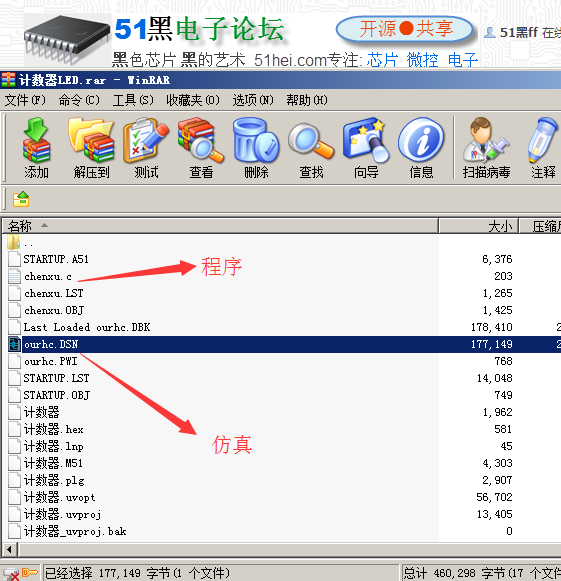
Task: Click the horizontal scrollbar track
Action: pyautogui.click(x=289, y=549)
